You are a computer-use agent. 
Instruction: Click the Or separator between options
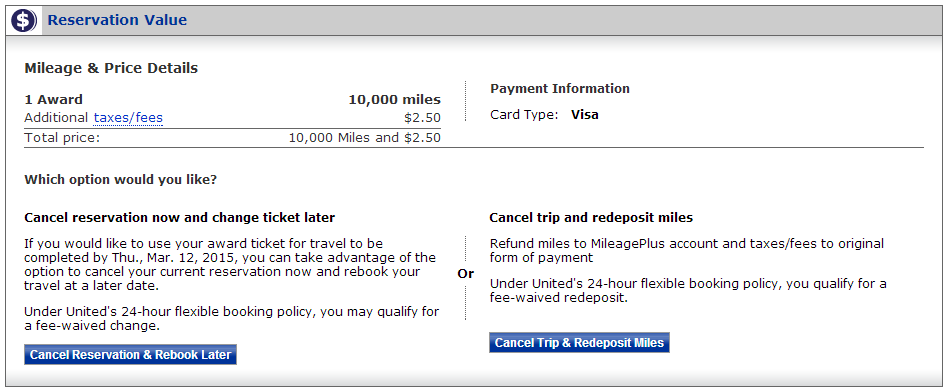coord(466,274)
